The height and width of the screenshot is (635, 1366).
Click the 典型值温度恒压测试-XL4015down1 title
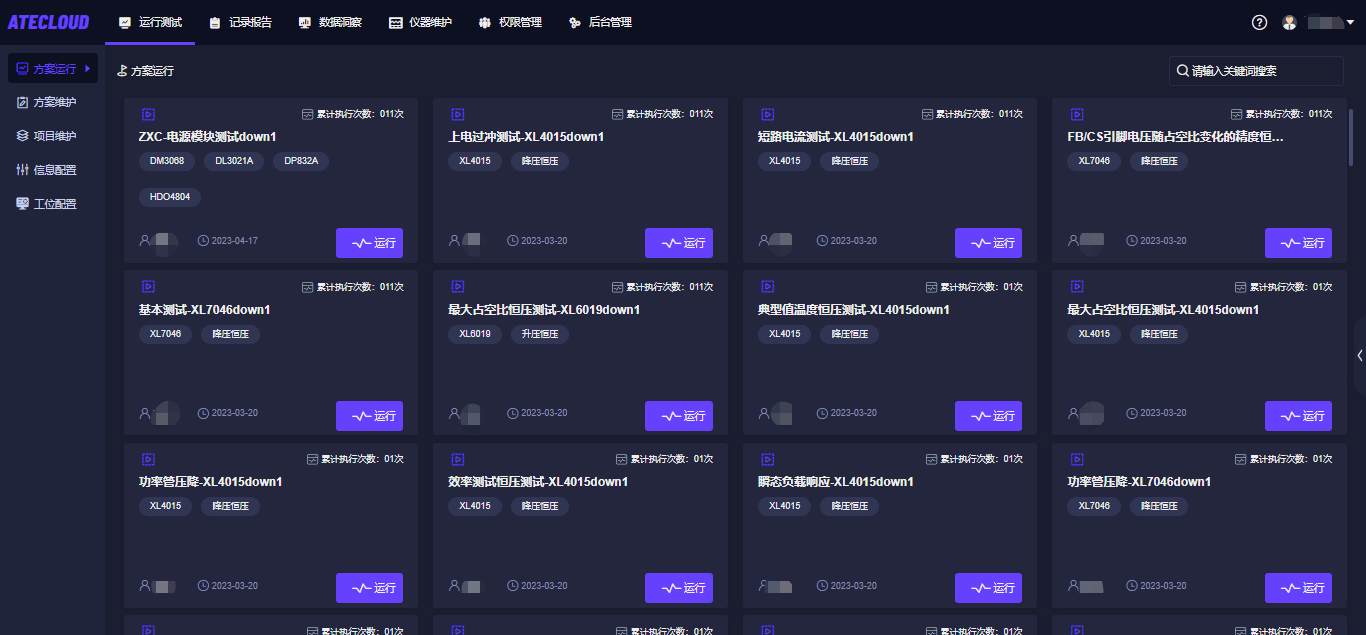854,310
